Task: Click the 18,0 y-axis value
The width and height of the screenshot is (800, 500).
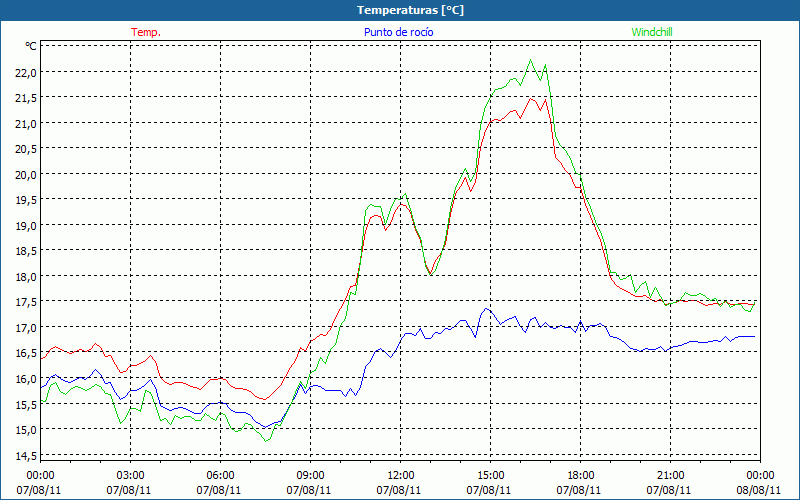Action: (27, 277)
